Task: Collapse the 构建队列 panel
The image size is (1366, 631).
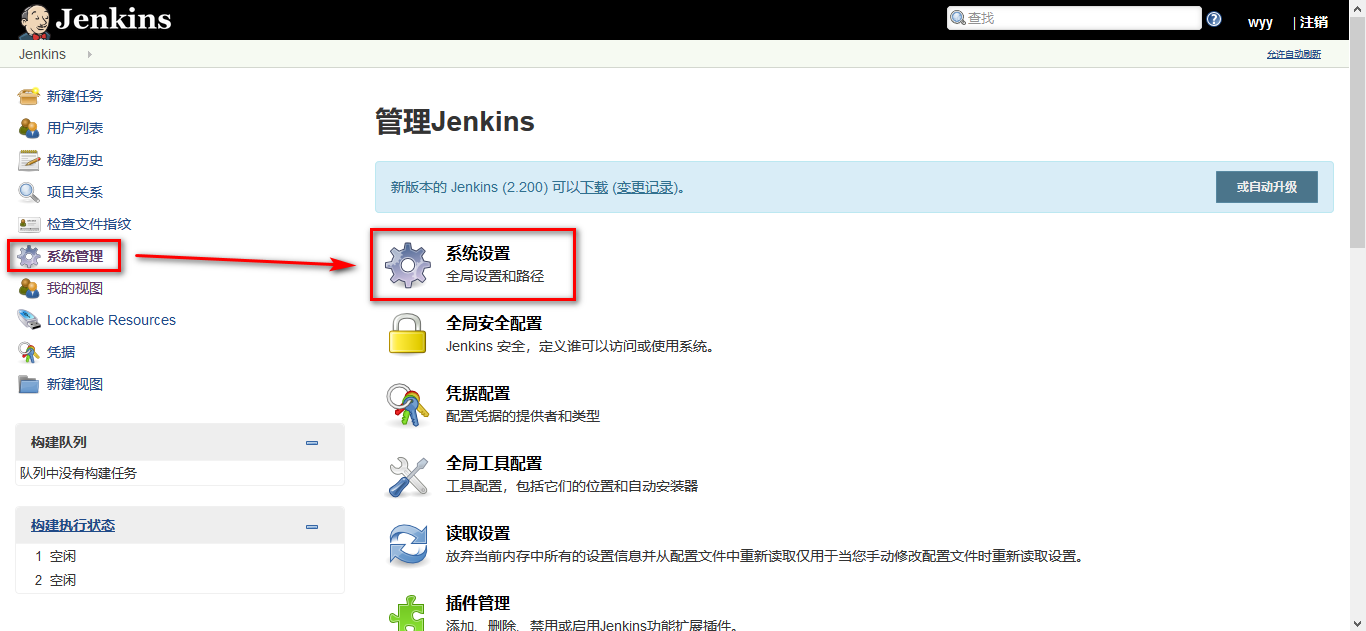Action: click(312, 442)
